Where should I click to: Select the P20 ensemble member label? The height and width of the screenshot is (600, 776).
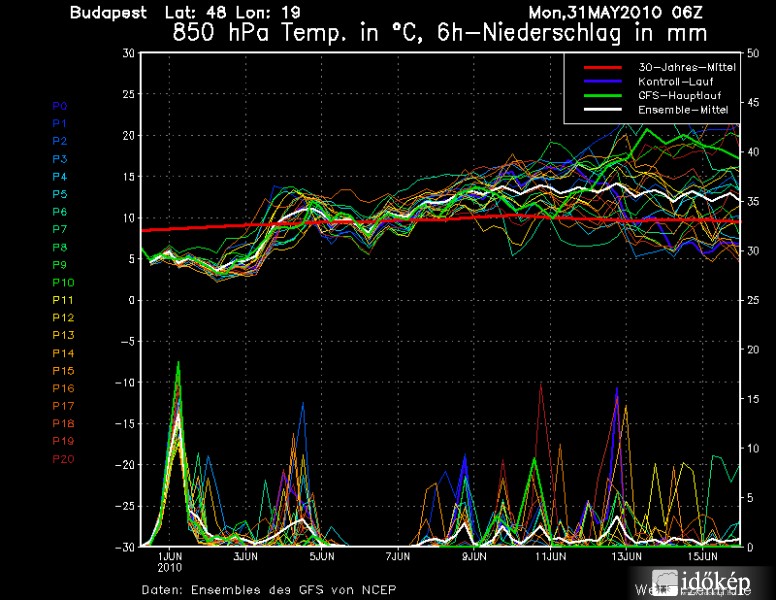pyautogui.click(x=61, y=459)
